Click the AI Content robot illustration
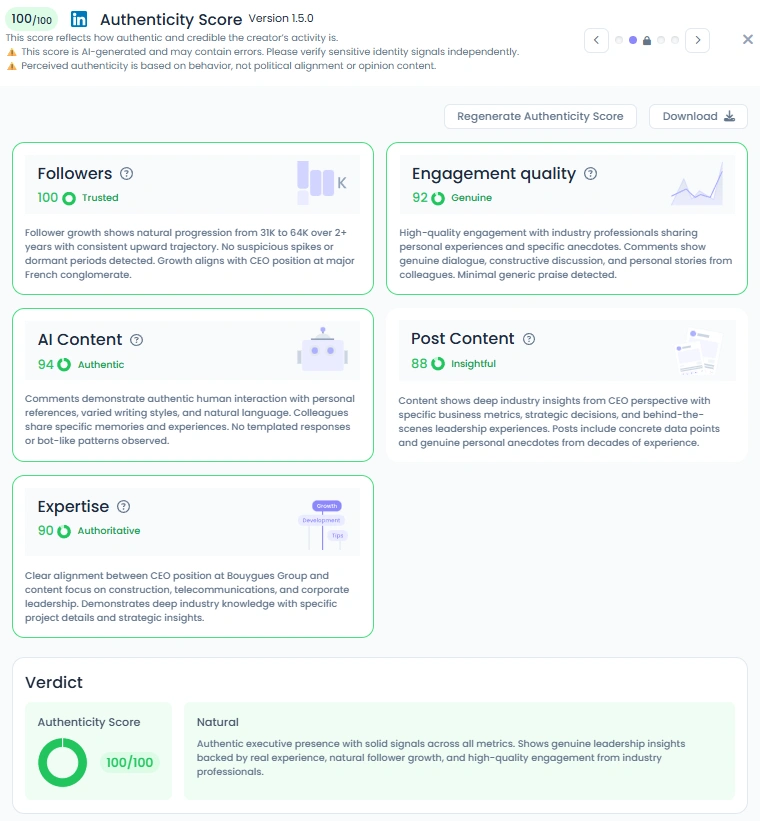The image size is (760, 821). point(323,349)
